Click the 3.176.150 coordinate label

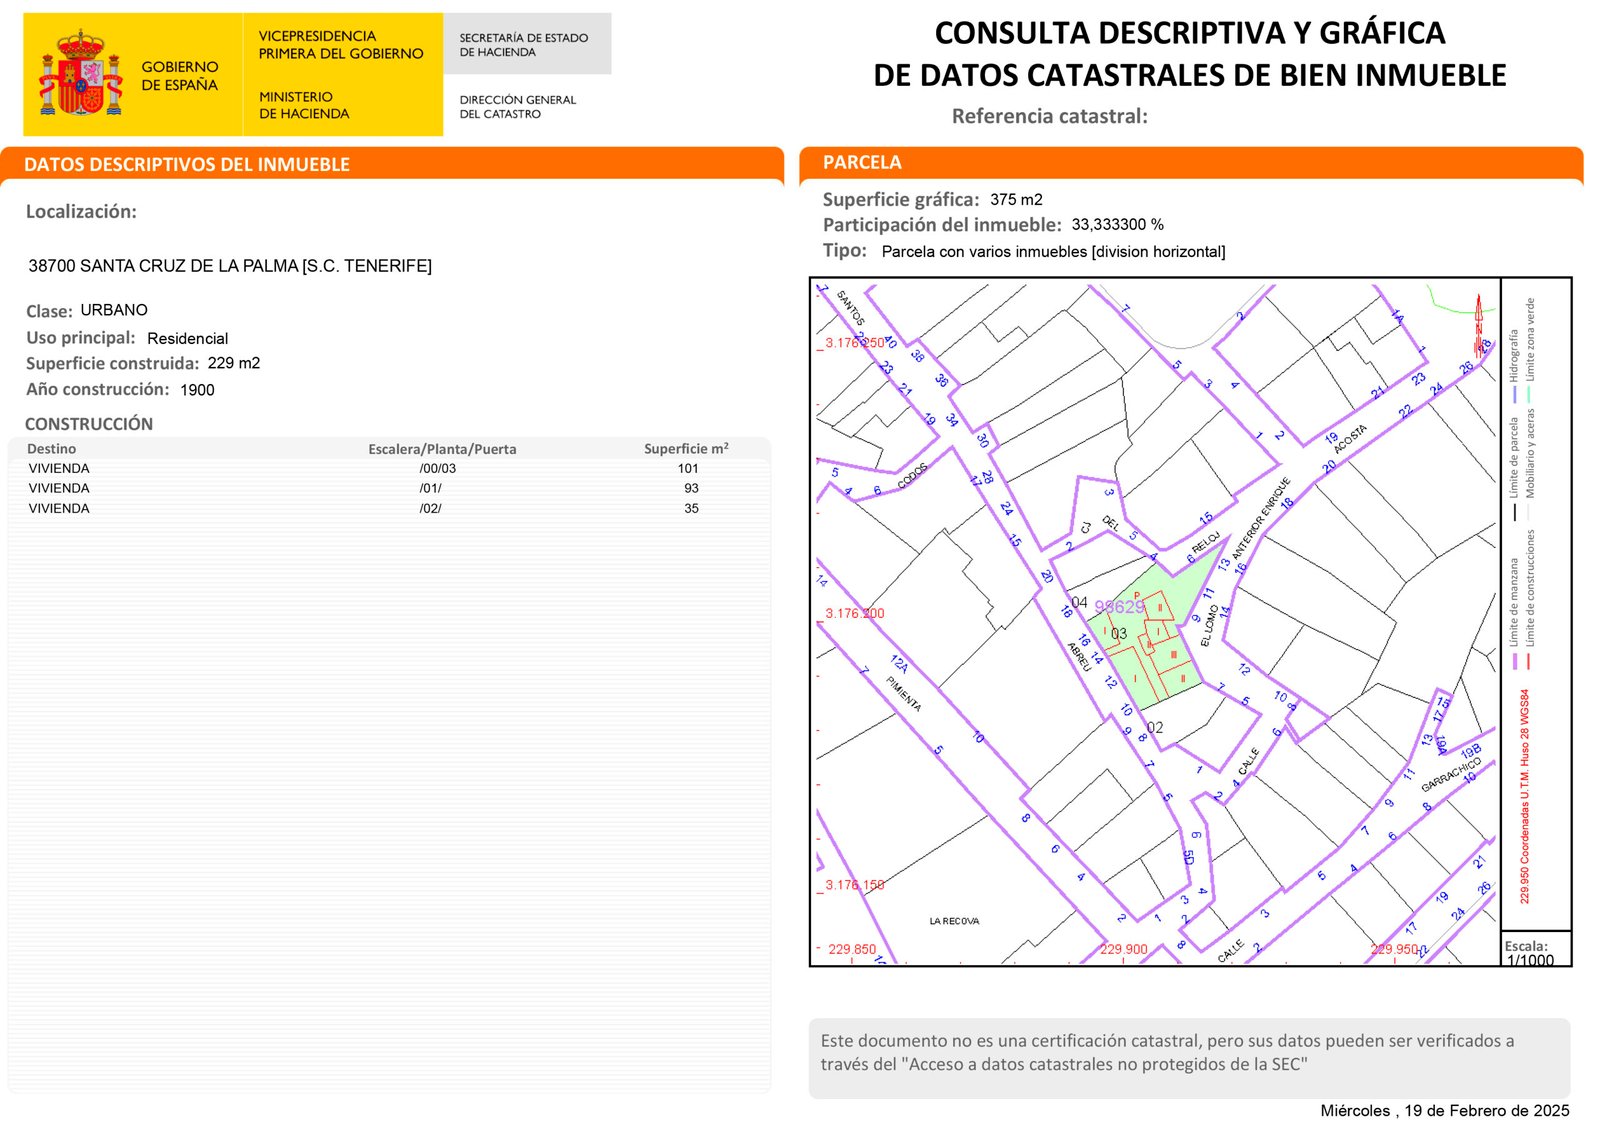(x=854, y=885)
